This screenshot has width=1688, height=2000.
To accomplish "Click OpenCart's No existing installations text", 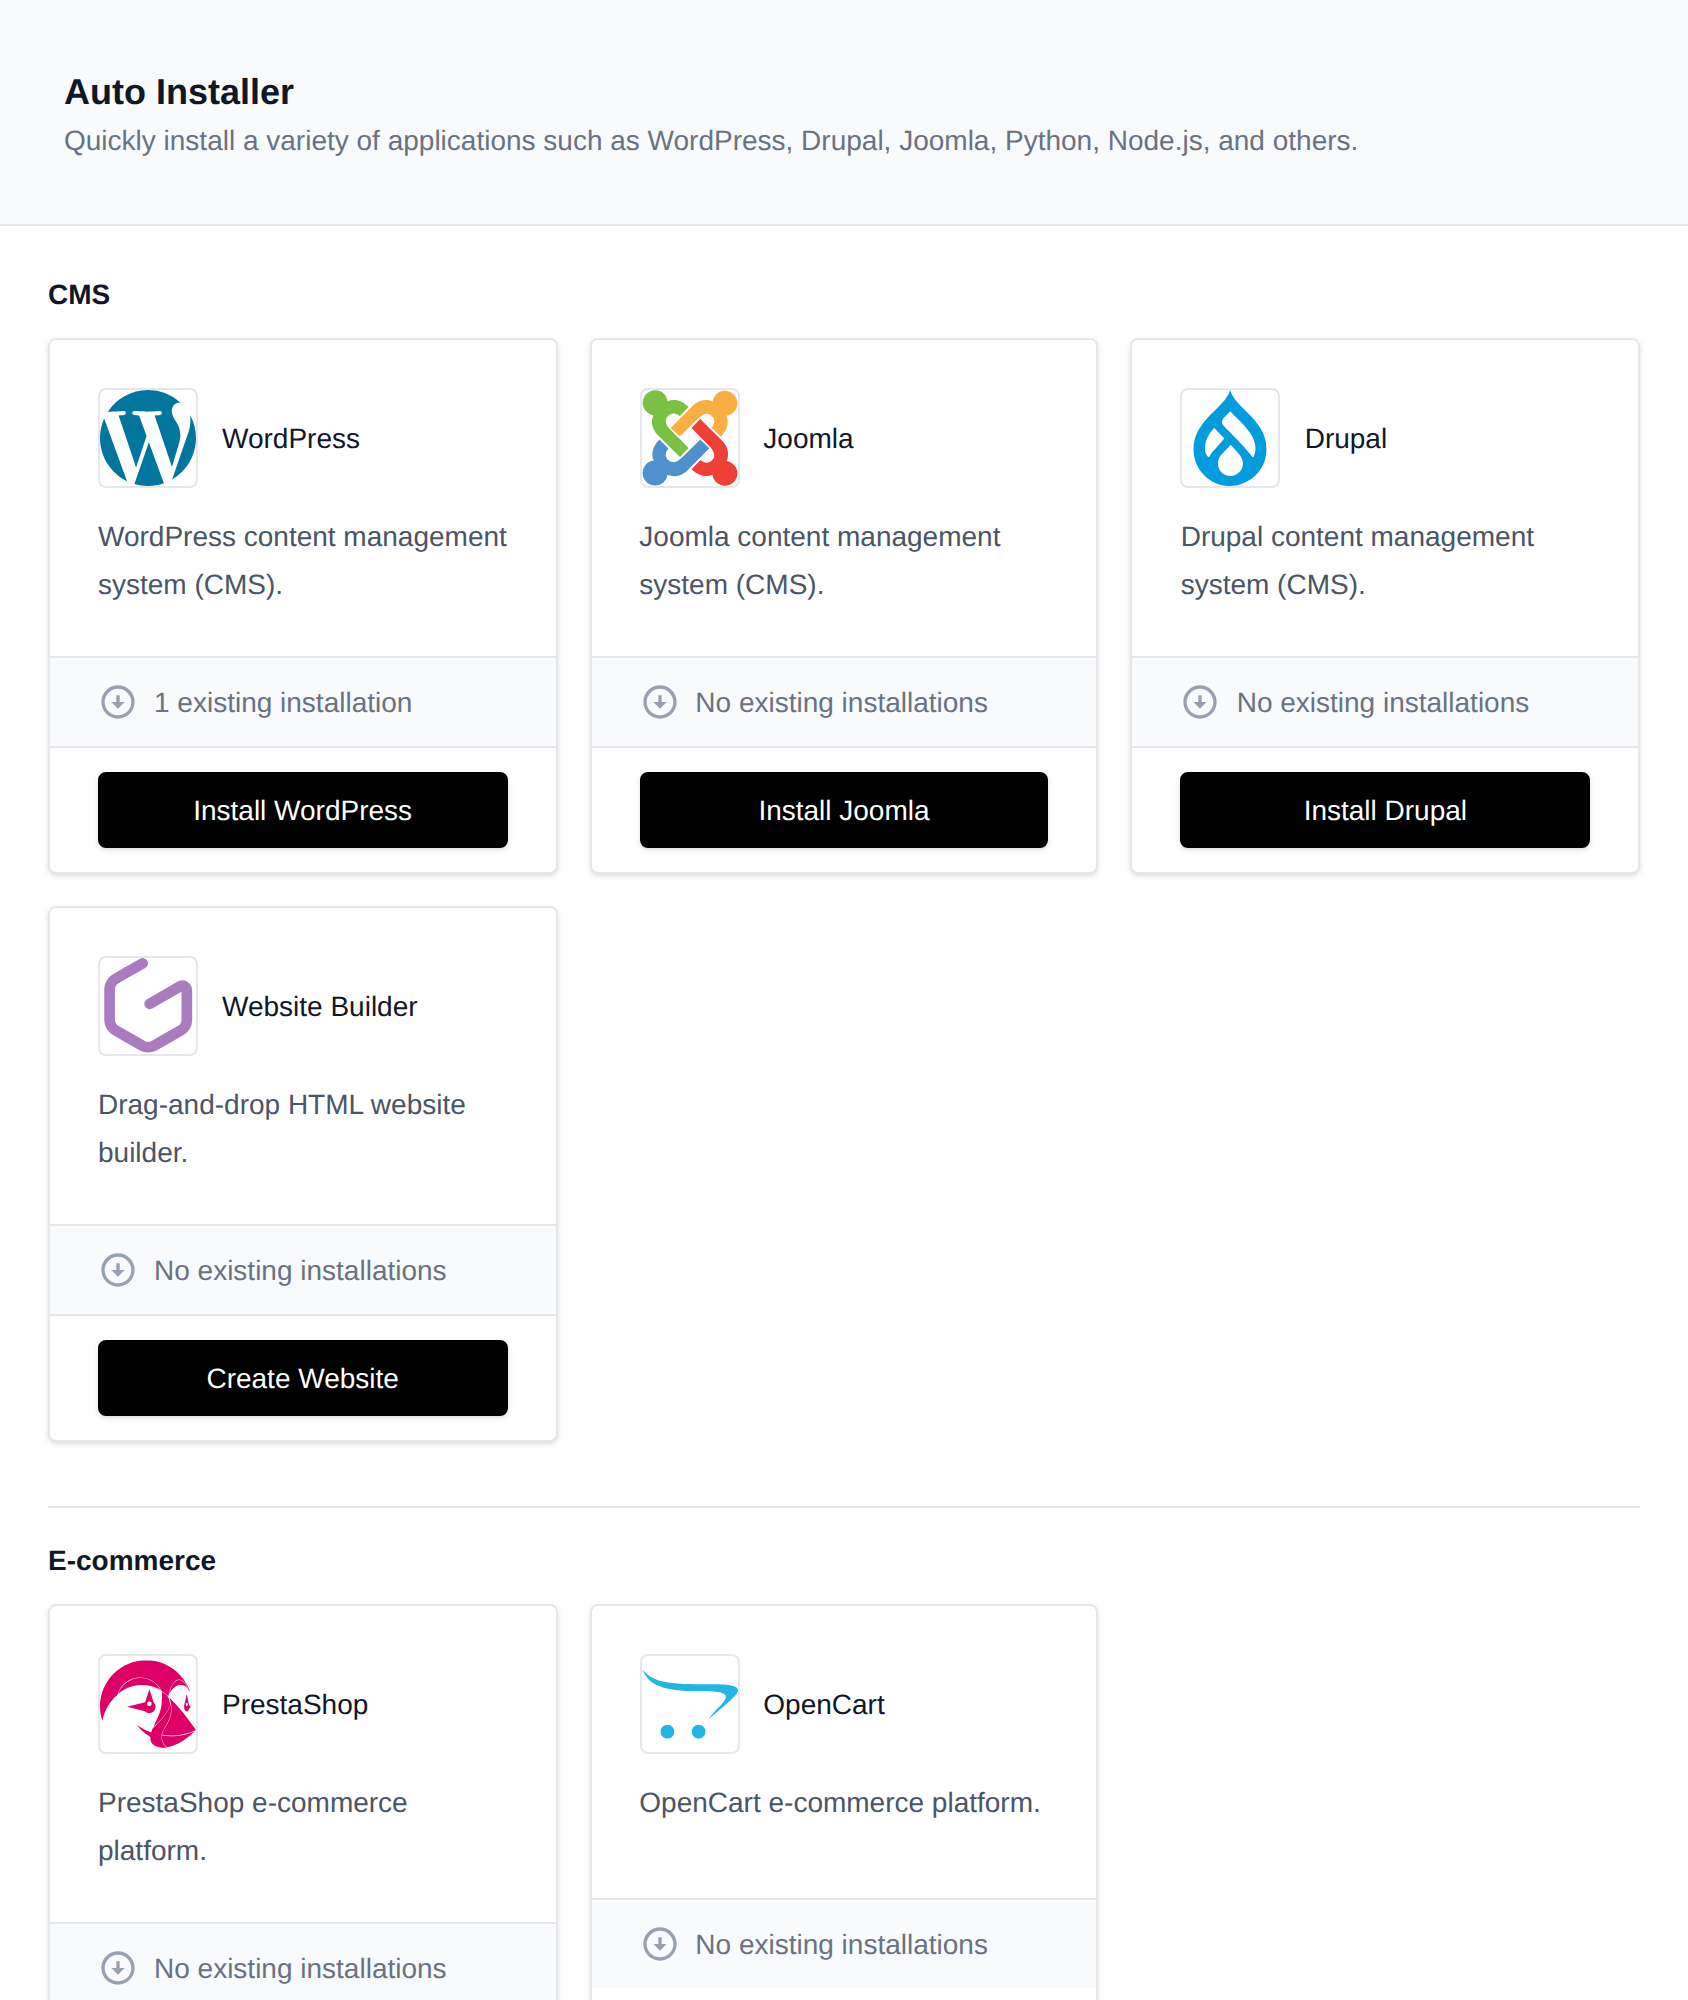I will click(x=841, y=1944).
